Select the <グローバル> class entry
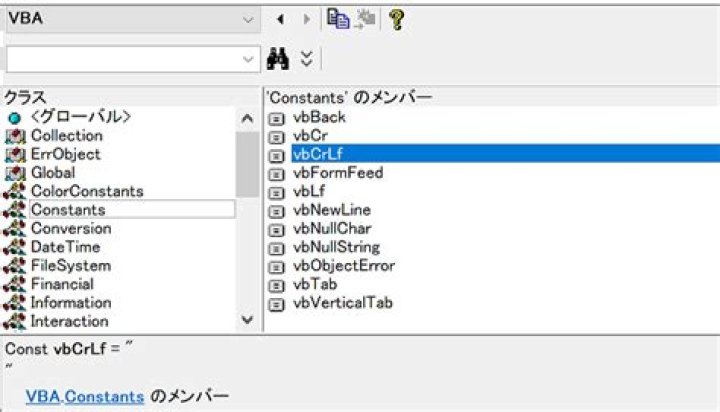Viewport: 720px width, 412px height. (80, 117)
